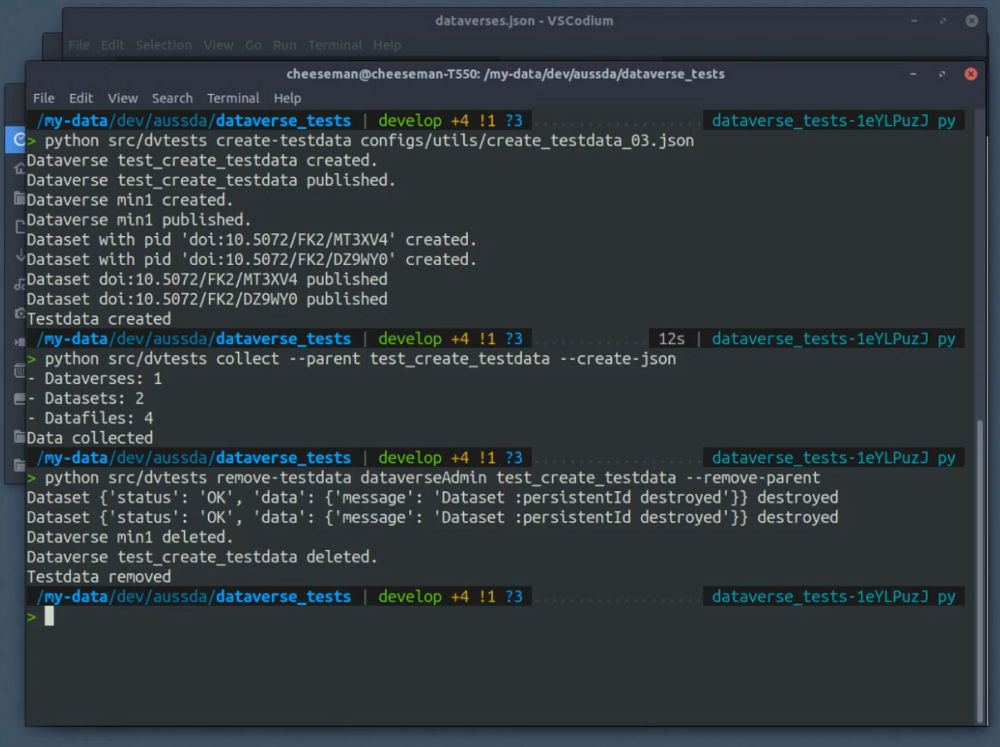Open Edit menu in VSCodium window
The height and width of the screenshot is (747, 1000).
pyautogui.click(x=112, y=45)
